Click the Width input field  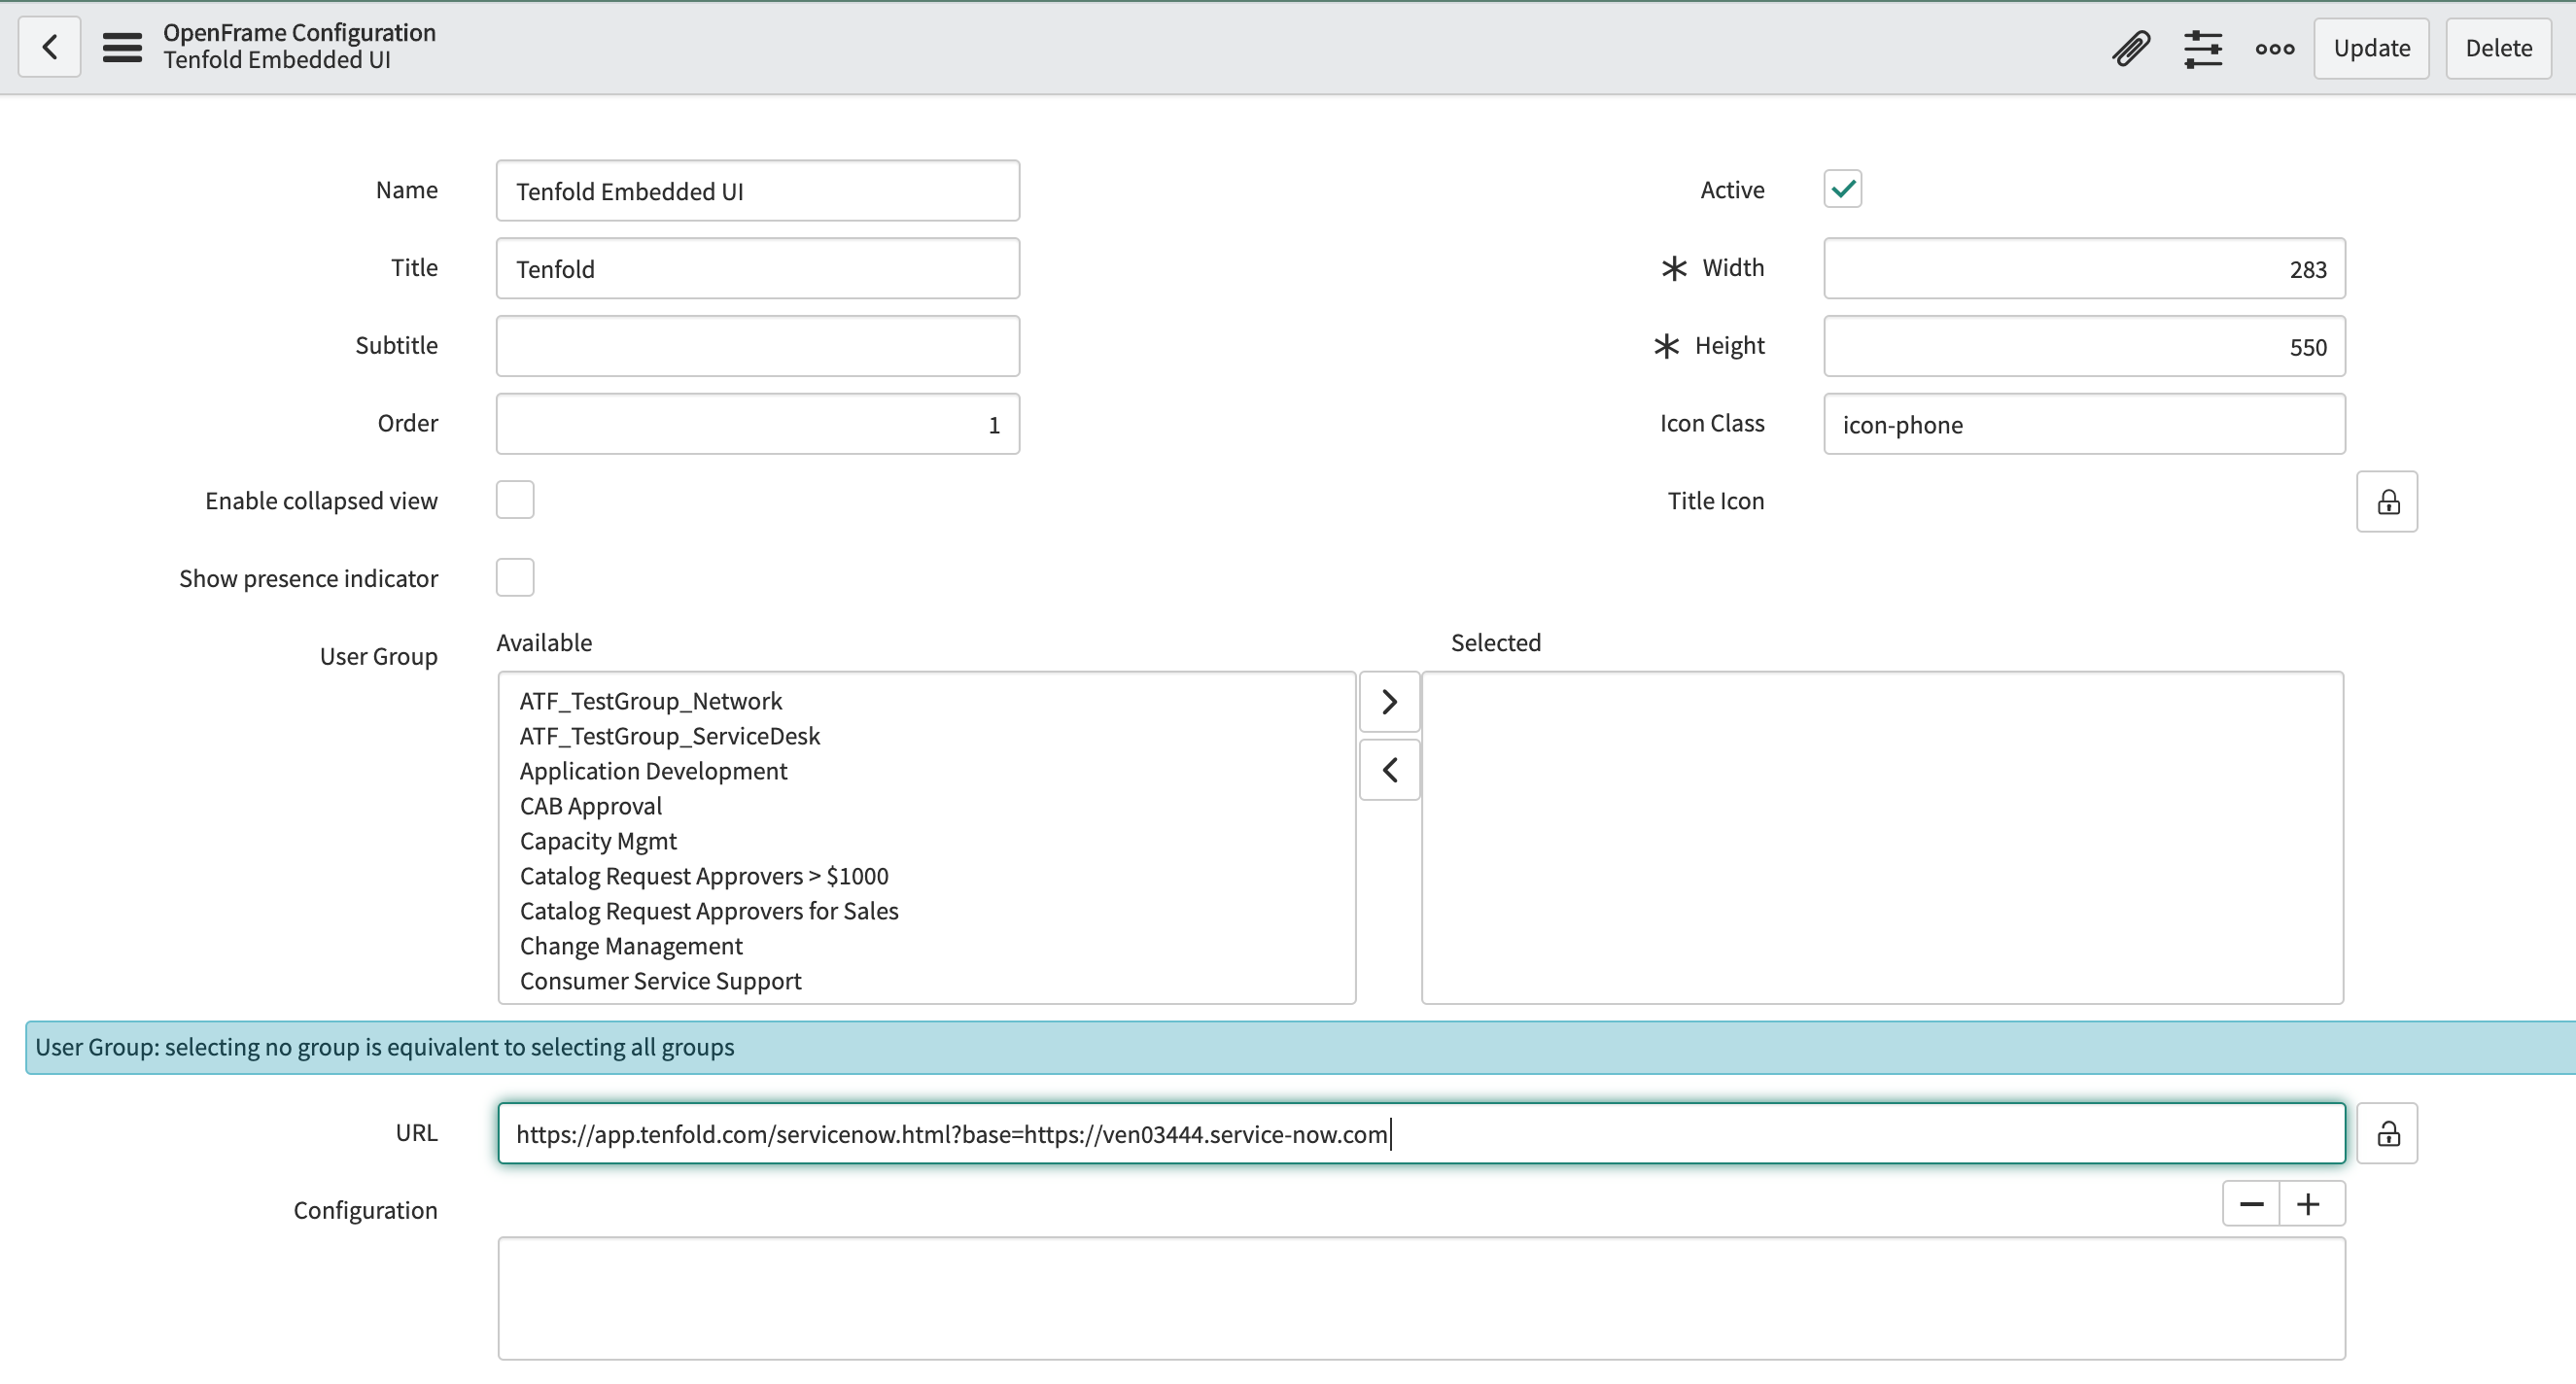(2083, 268)
